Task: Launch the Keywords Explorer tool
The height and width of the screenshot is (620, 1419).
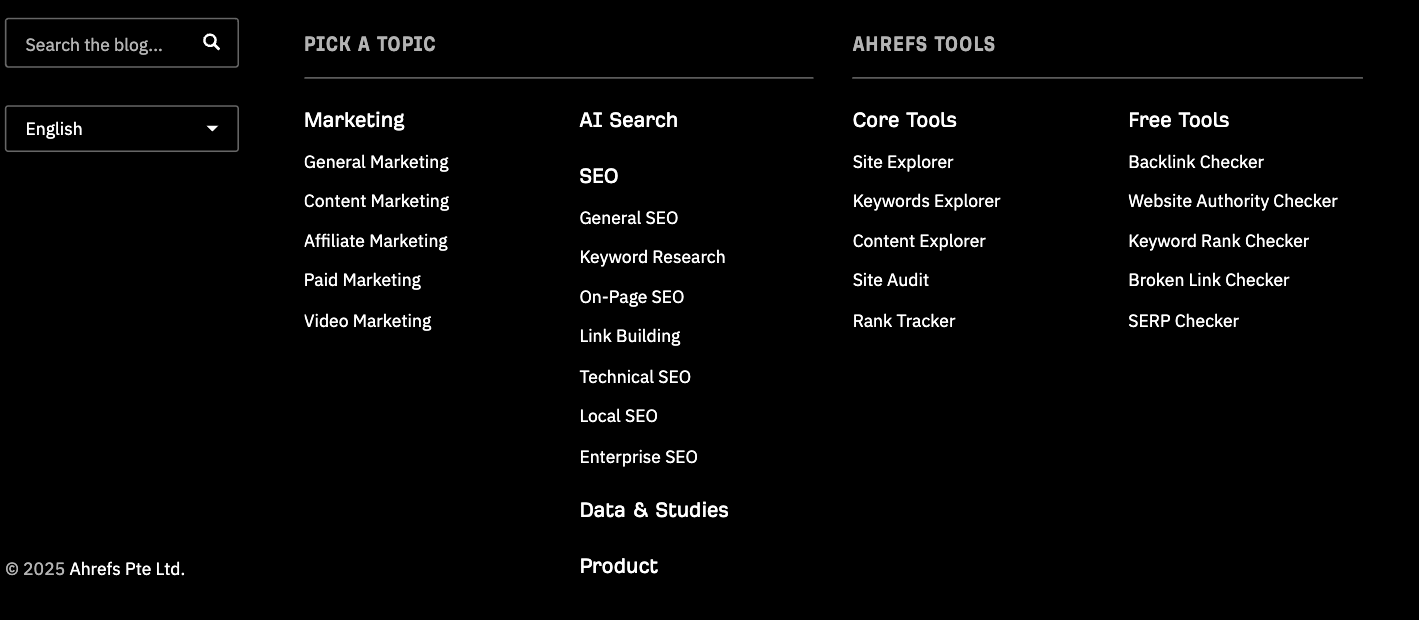Action: tap(926, 201)
